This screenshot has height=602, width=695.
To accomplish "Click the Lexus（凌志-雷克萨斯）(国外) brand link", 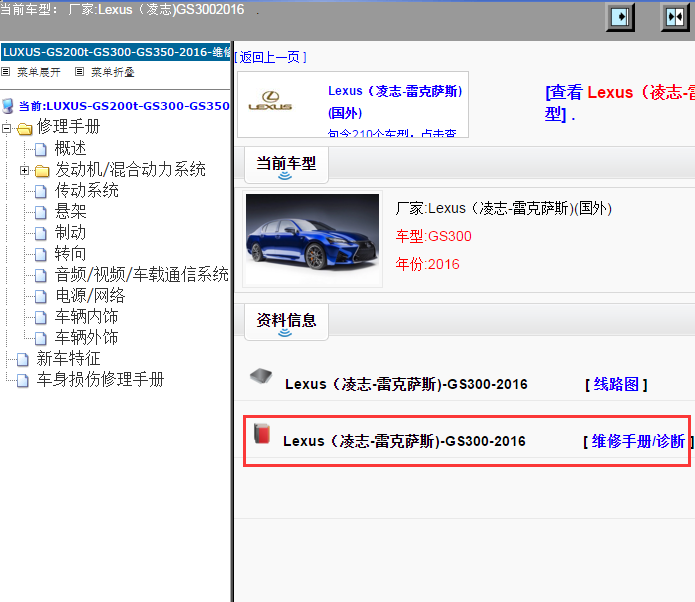I will (x=395, y=102).
